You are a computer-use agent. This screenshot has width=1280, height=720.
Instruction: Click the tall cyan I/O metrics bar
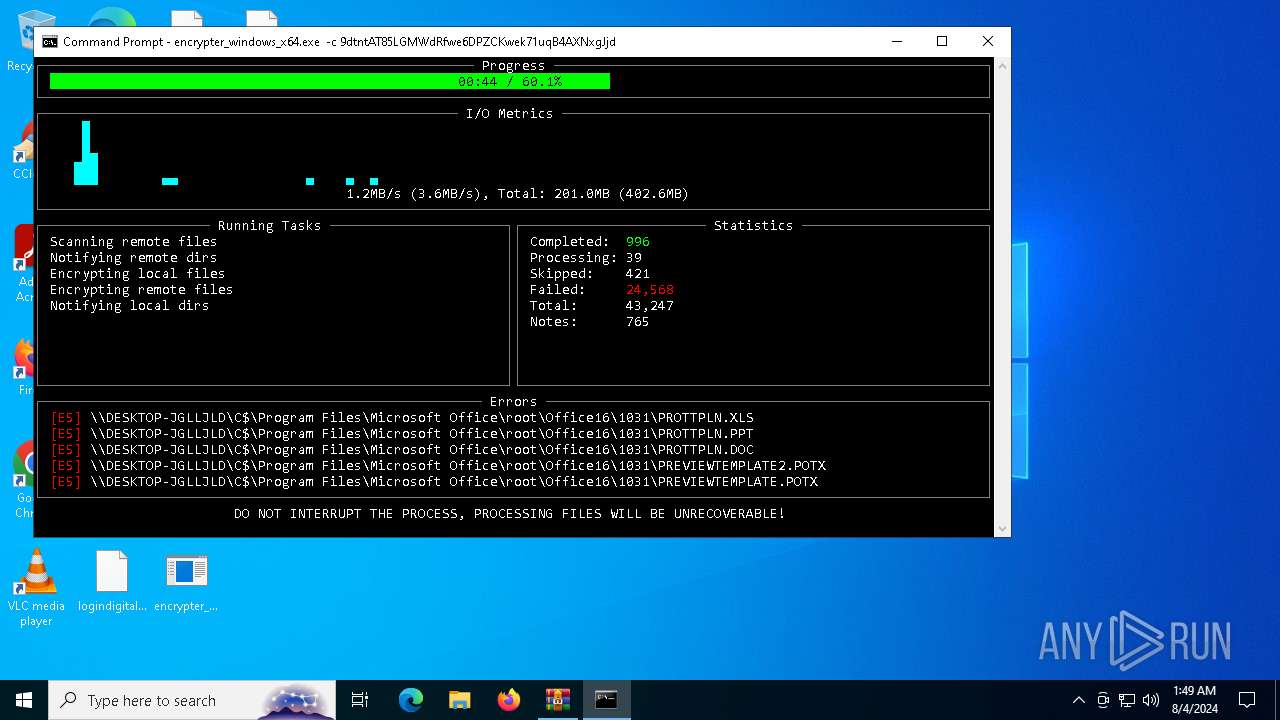86,153
